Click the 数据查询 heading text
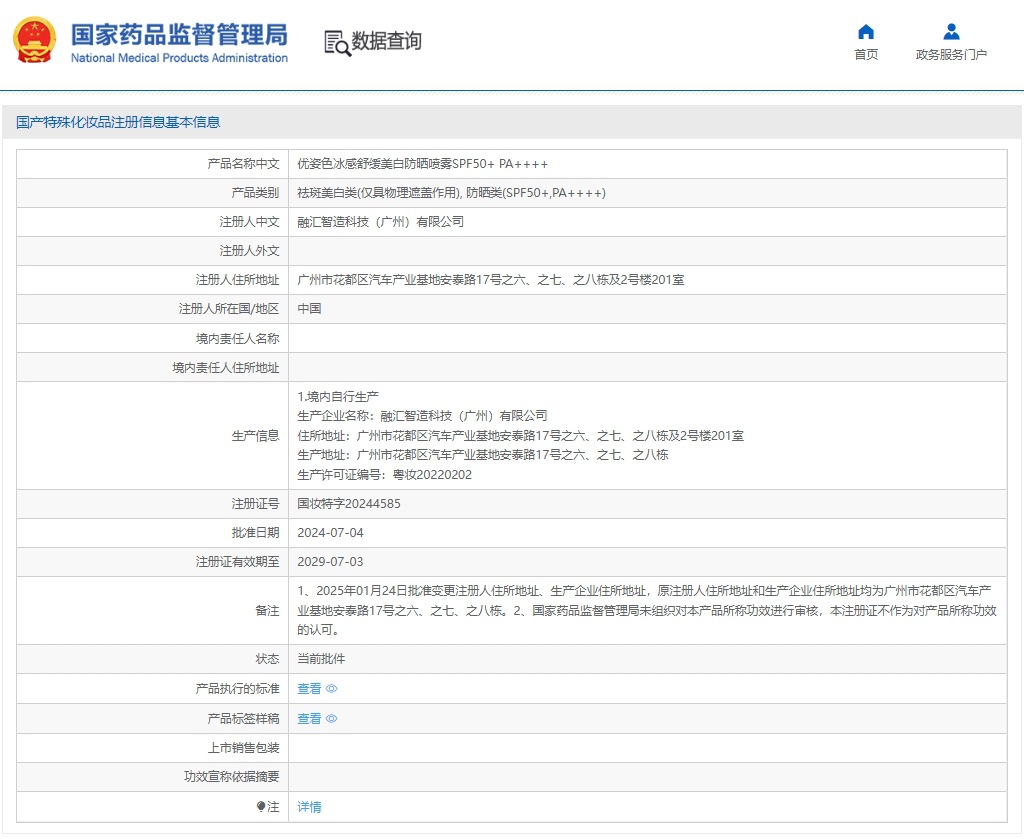This screenshot has width=1024, height=839. [x=386, y=41]
